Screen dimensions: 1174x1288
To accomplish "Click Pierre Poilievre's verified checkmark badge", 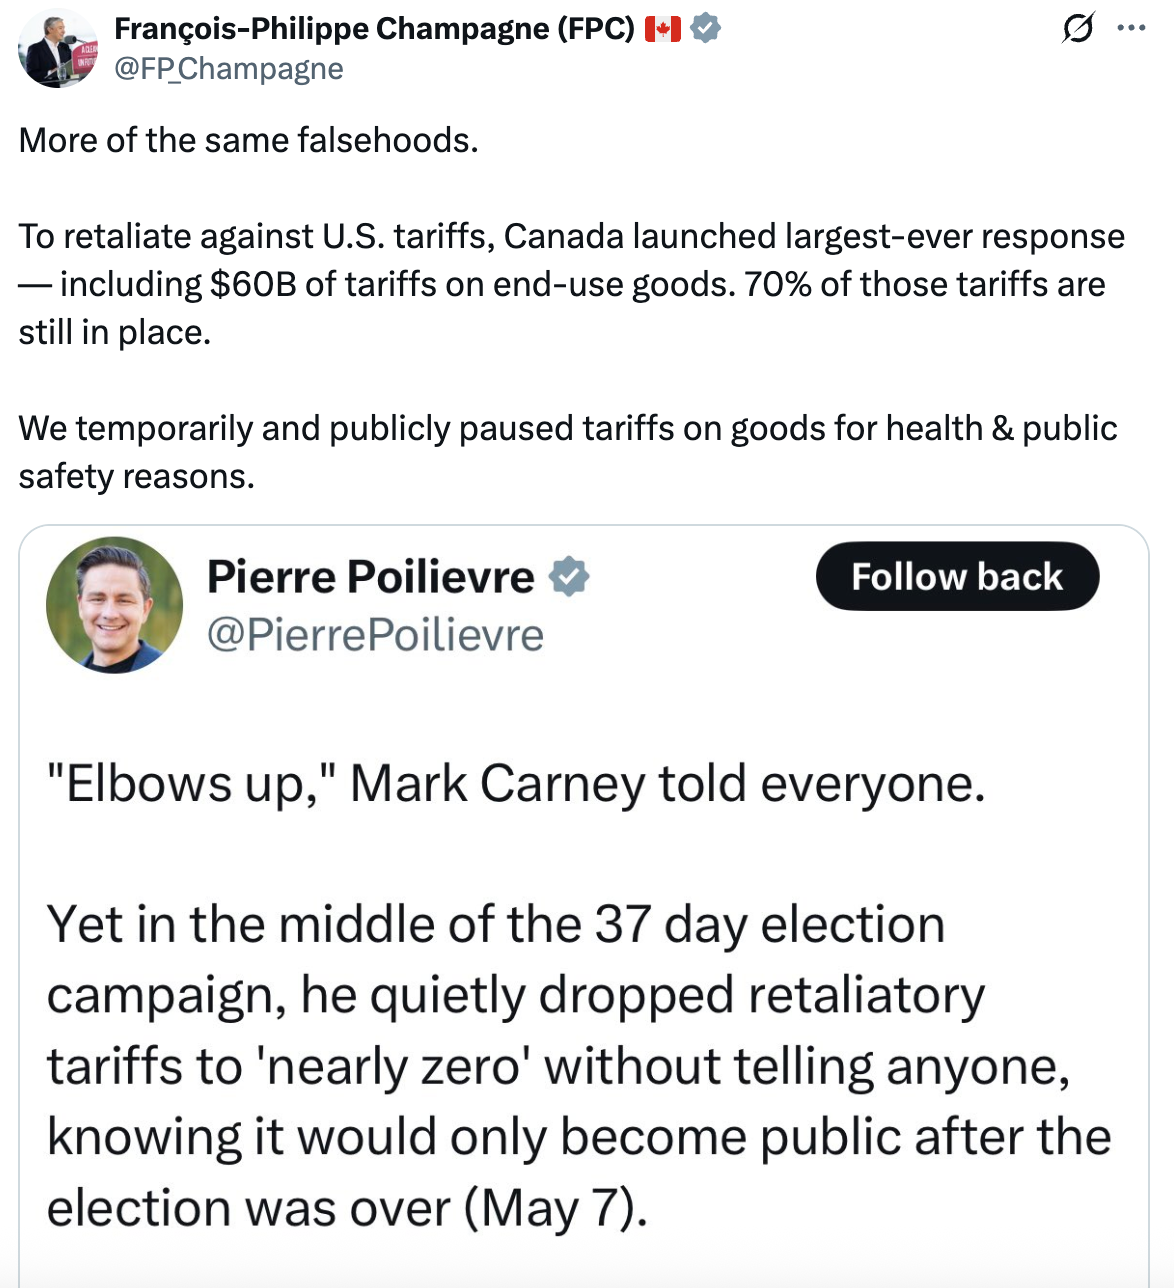I will tap(569, 577).
